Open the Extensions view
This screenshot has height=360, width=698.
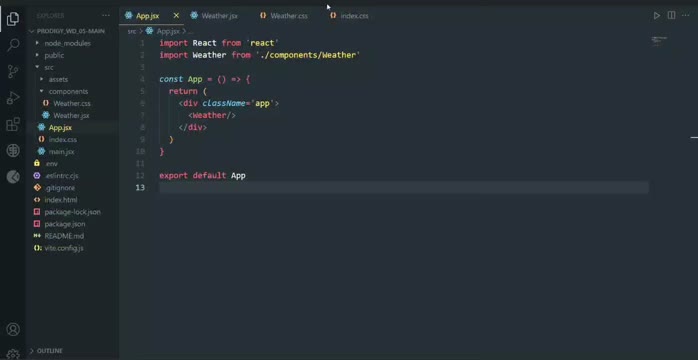13,124
